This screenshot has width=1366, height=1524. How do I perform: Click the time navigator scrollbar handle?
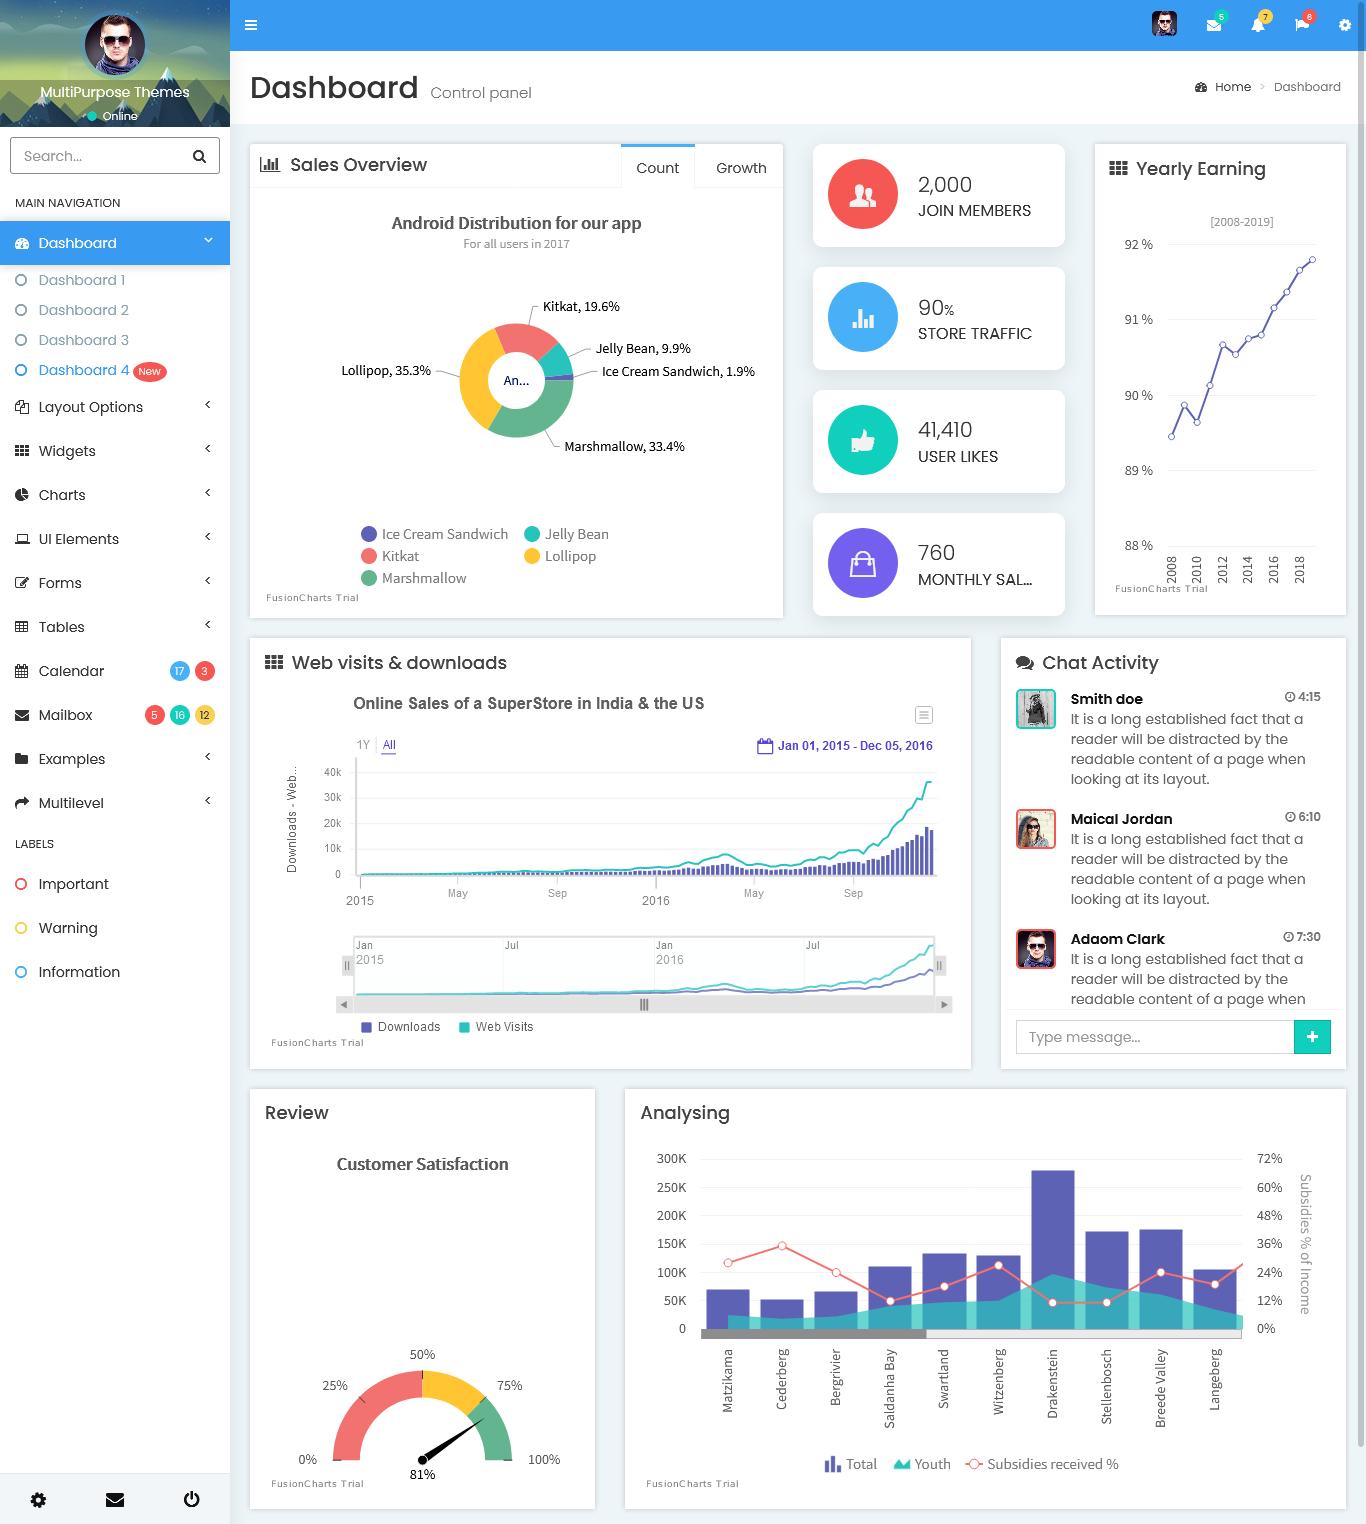pyautogui.click(x=644, y=1005)
